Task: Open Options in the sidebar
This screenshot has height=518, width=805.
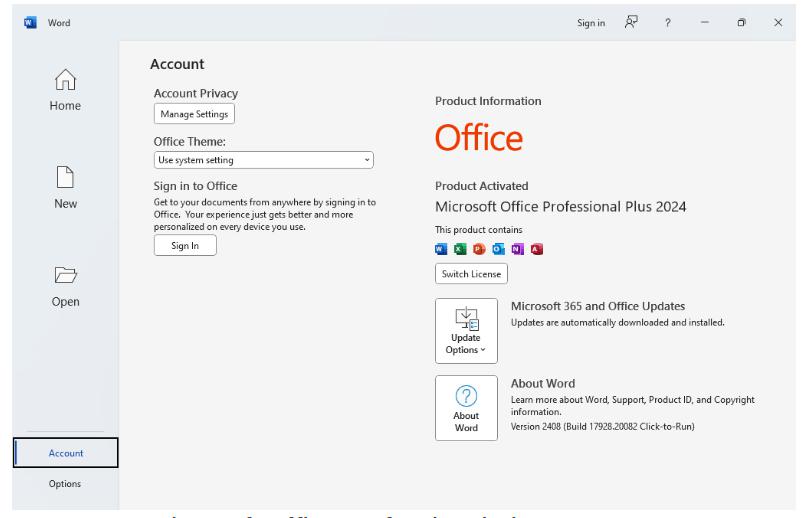Action: [x=65, y=484]
